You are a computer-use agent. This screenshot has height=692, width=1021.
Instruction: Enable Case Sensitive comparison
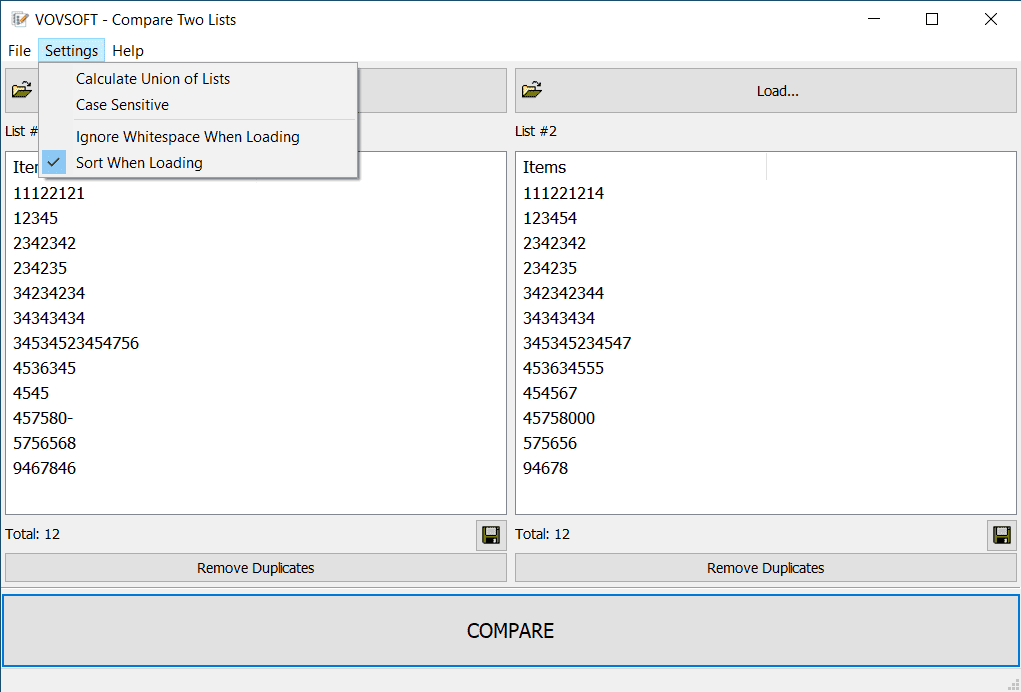coord(122,104)
